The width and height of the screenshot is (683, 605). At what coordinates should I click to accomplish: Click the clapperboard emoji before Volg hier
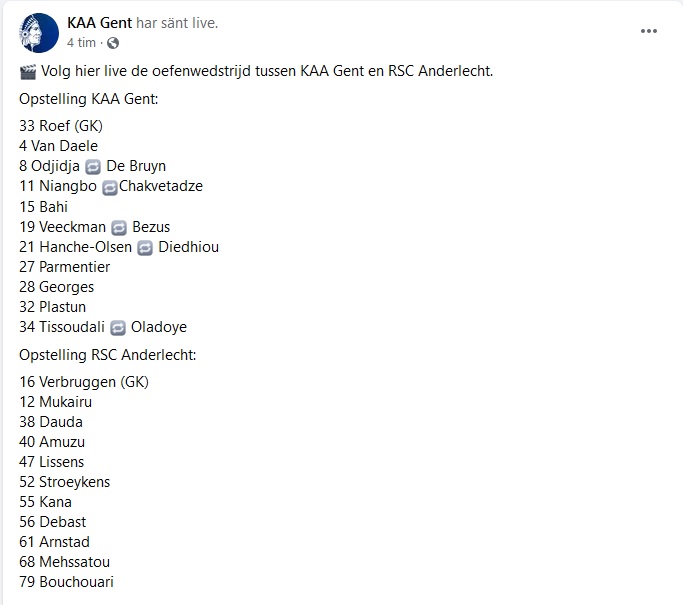pyautogui.click(x=28, y=71)
